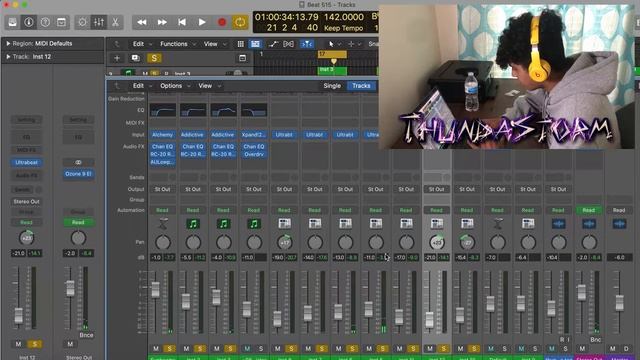Select mixer Tracks view tab

361,86
